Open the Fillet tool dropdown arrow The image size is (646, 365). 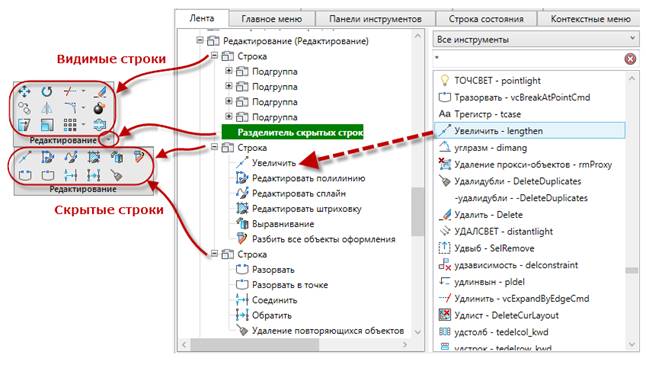83,108
